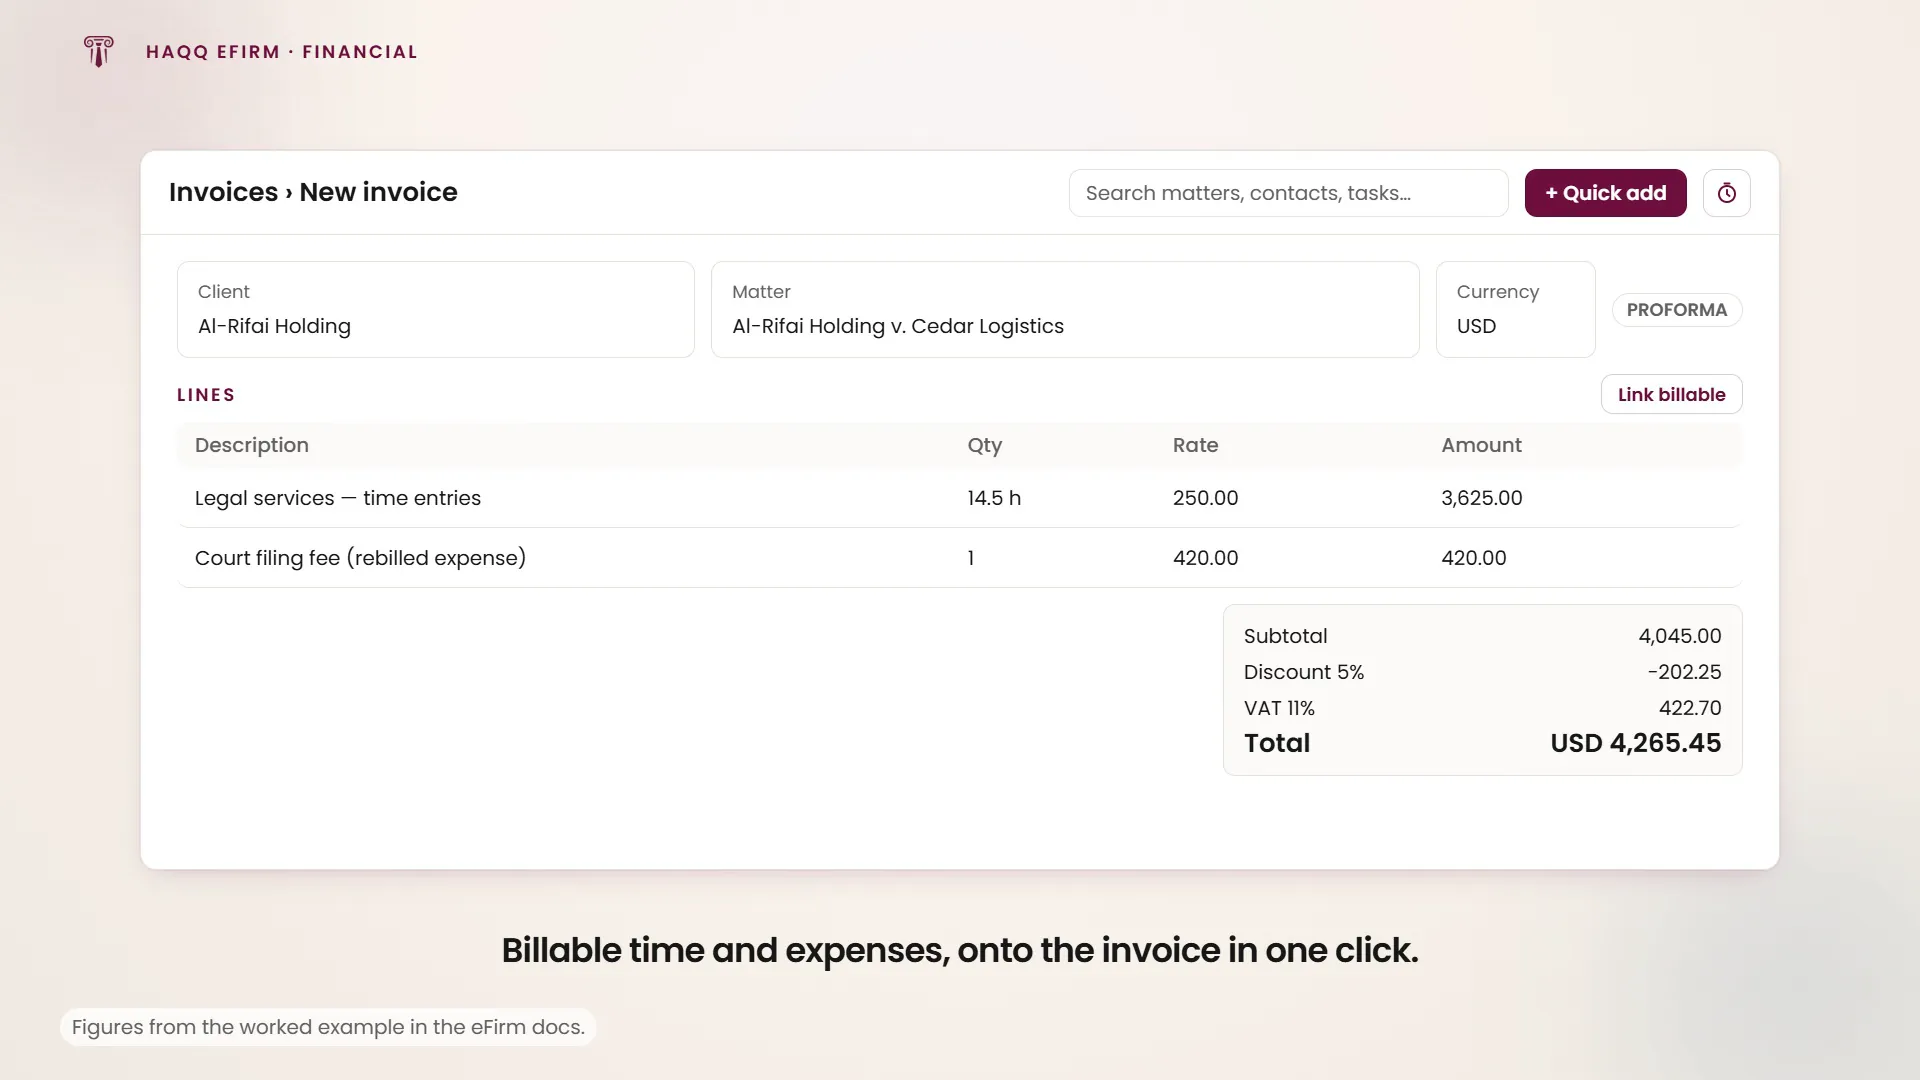The width and height of the screenshot is (1920, 1080).
Task: Go back via Invoices breadcrumb
Action: (223, 192)
